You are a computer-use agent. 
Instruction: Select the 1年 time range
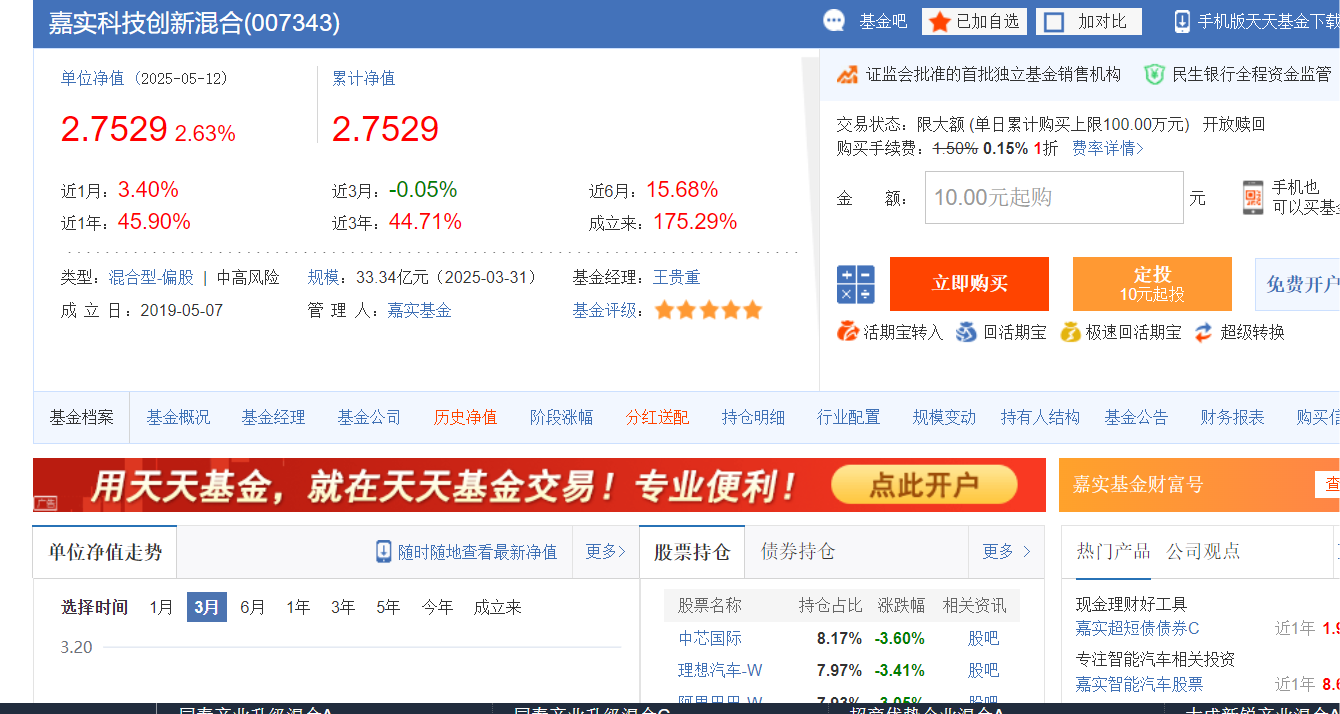click(298, 607)
